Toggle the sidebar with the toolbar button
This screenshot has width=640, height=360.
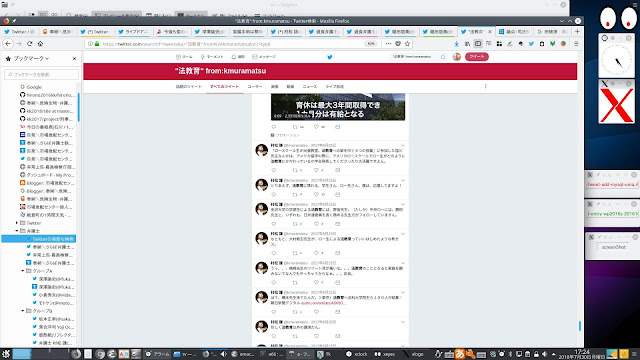(478, 44)
